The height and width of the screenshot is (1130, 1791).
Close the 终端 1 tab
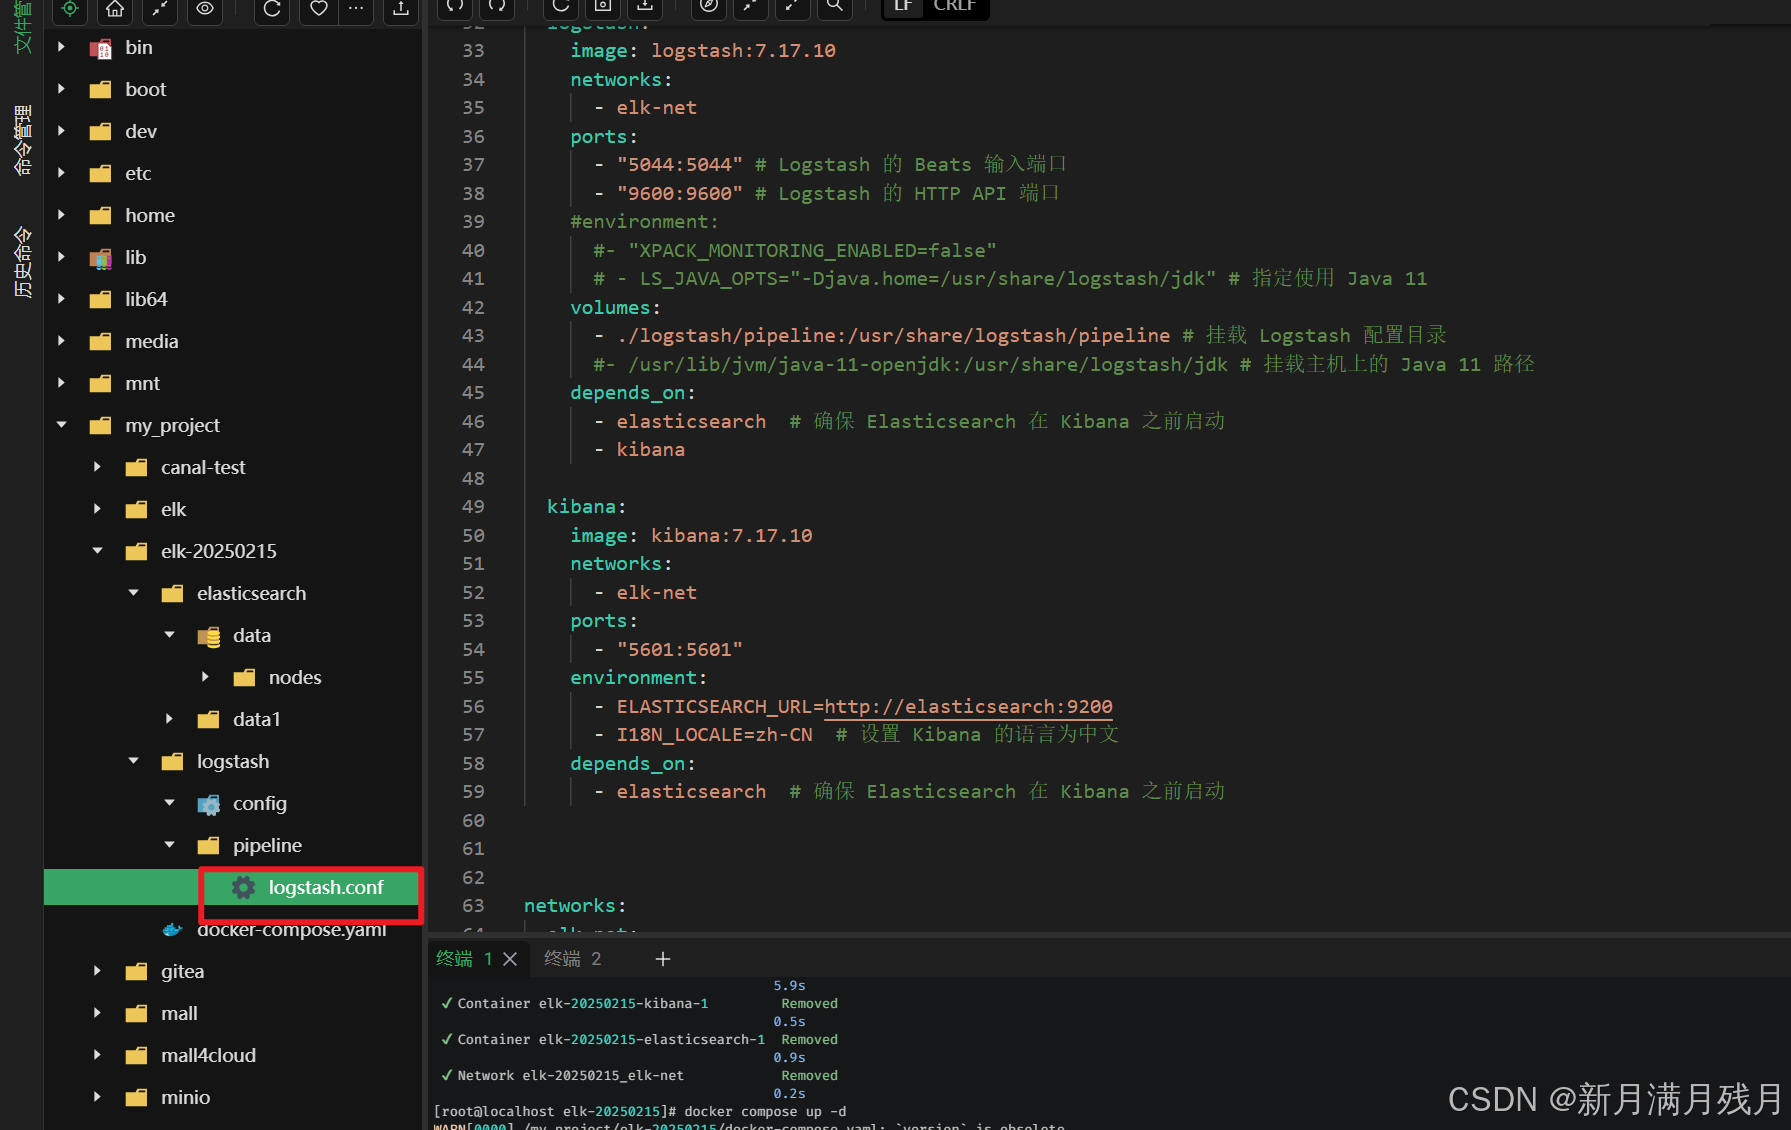tap(510, 959)
